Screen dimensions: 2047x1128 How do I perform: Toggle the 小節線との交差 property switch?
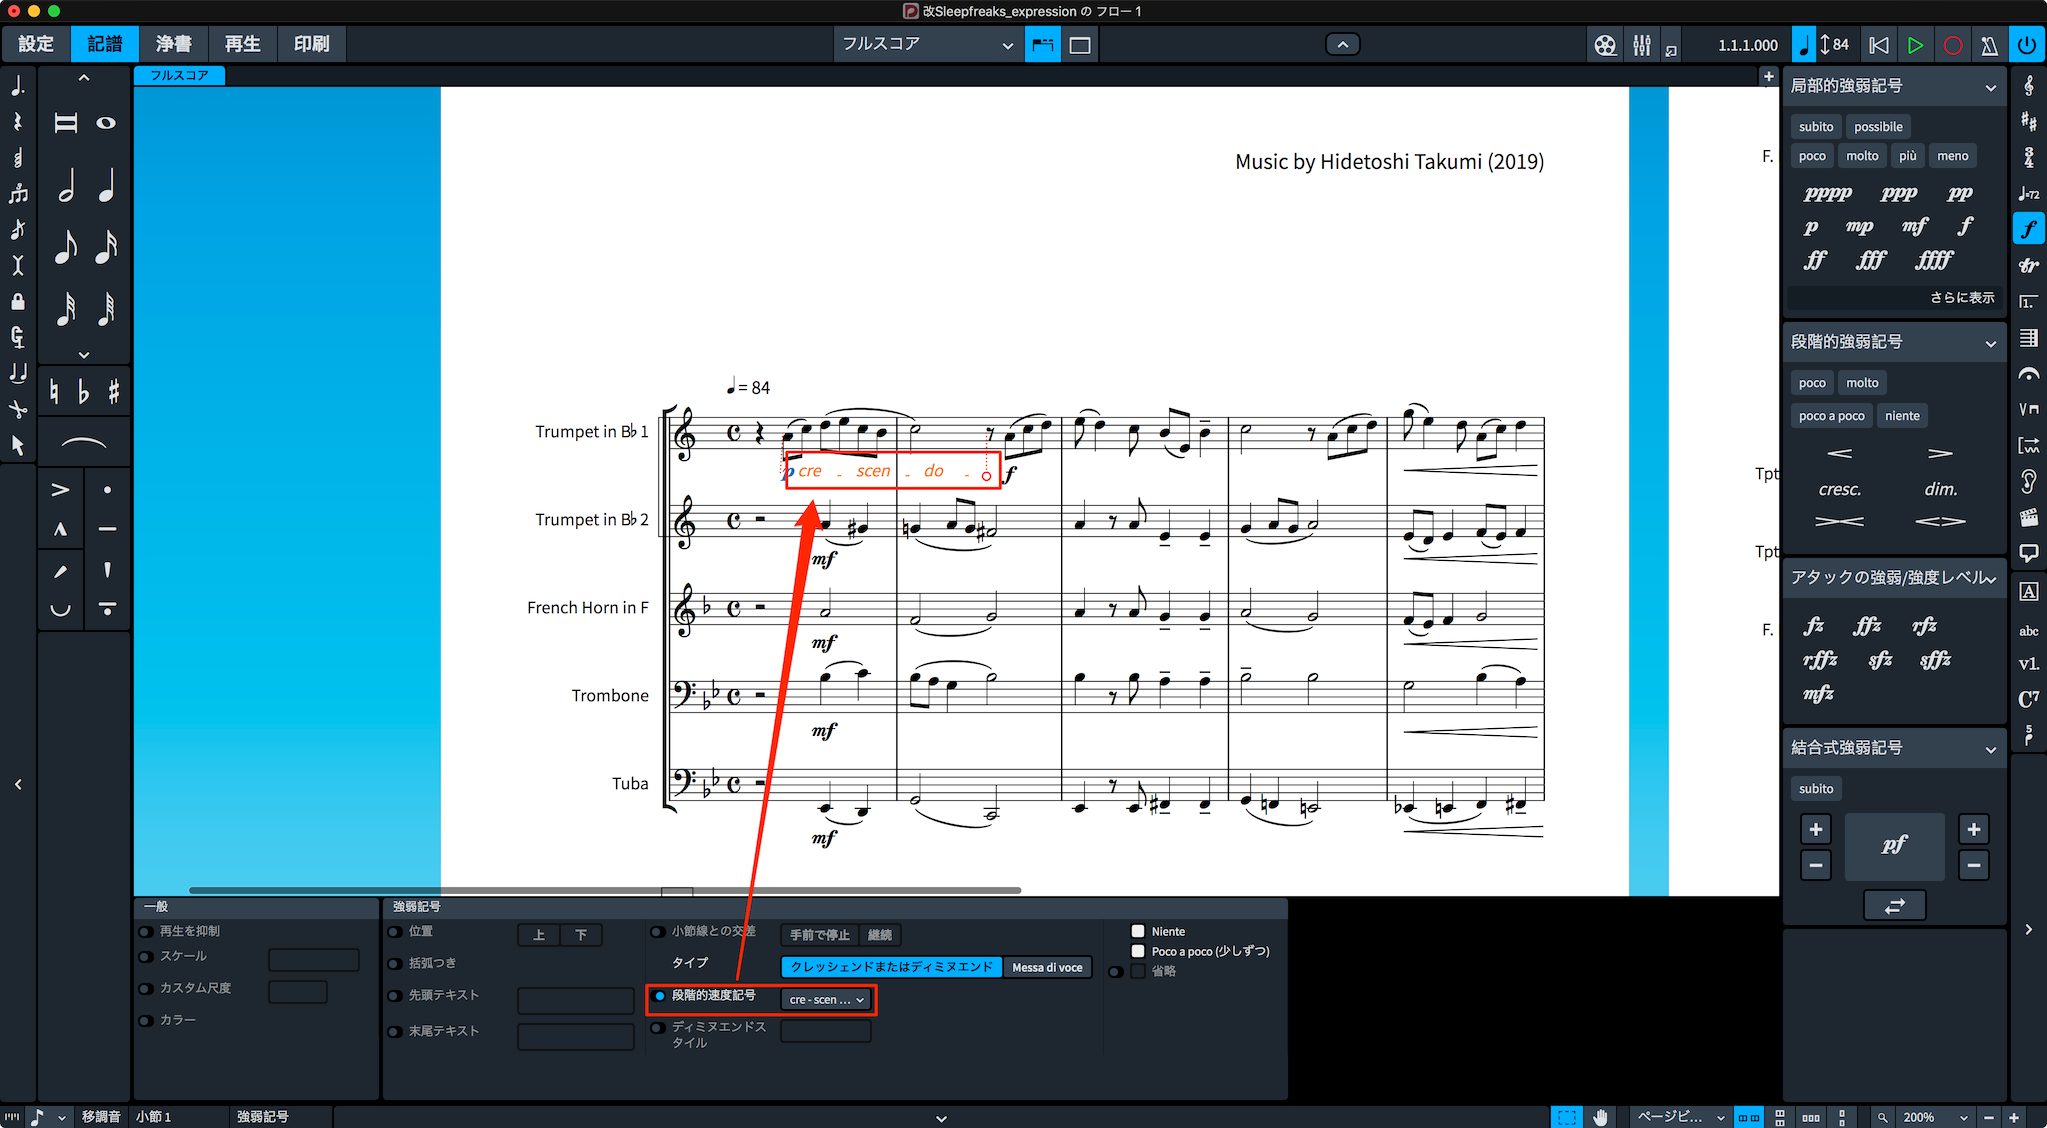(658, 932)
